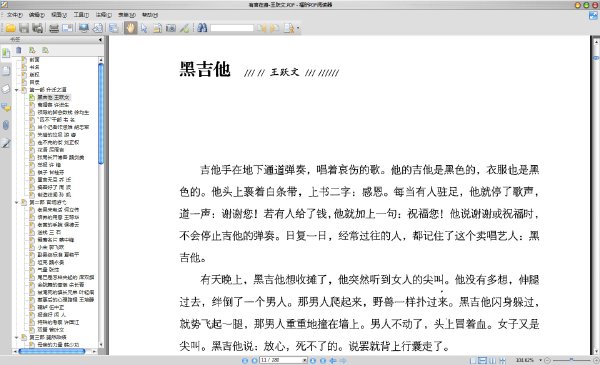The height and width of the screenshot is (365, 600).
Task: Click bookmark list scroll down arrow
Action: pos(101,345)
